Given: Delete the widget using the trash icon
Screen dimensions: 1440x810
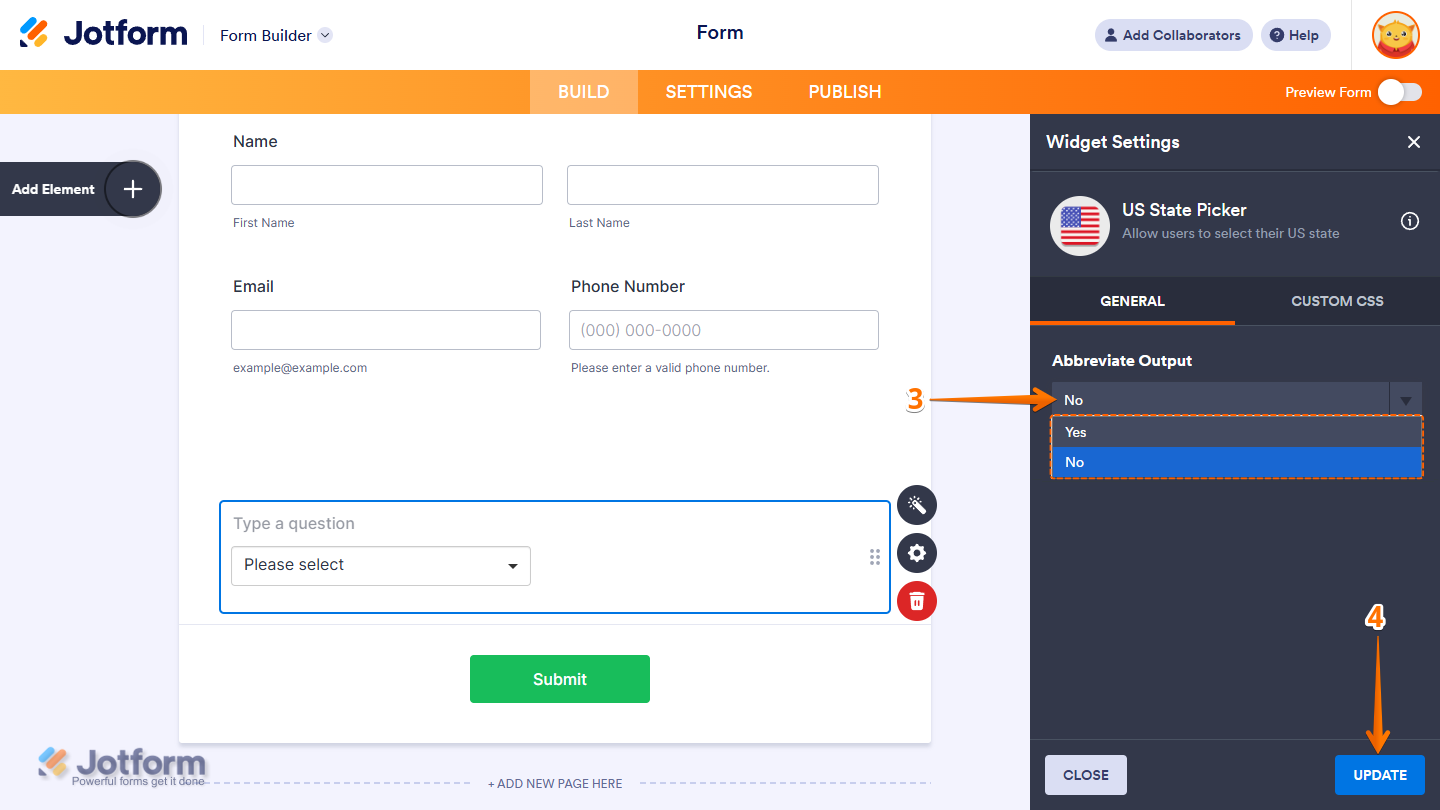Looking at the screenshot, I should [916, 601].
